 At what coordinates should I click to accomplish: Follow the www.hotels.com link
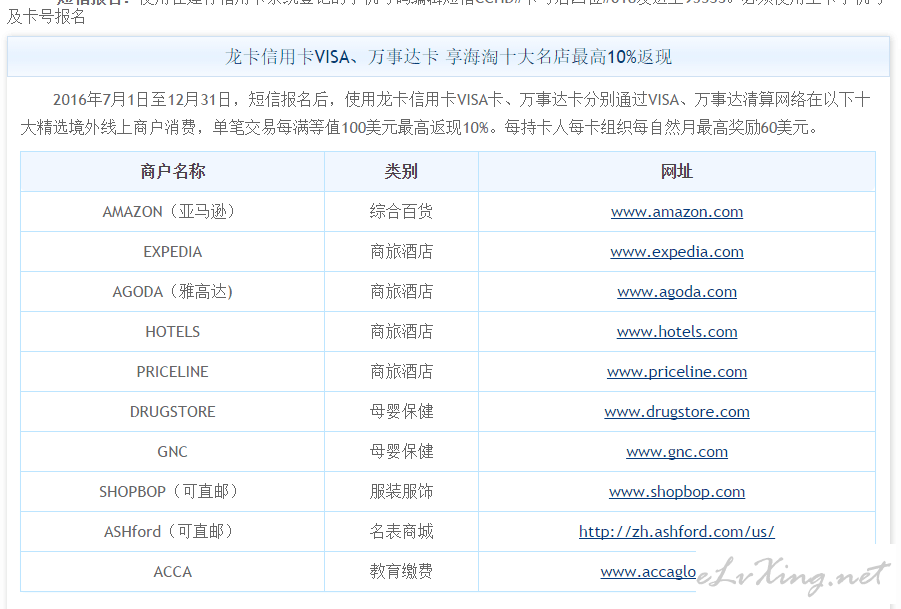tap(676, 332)
